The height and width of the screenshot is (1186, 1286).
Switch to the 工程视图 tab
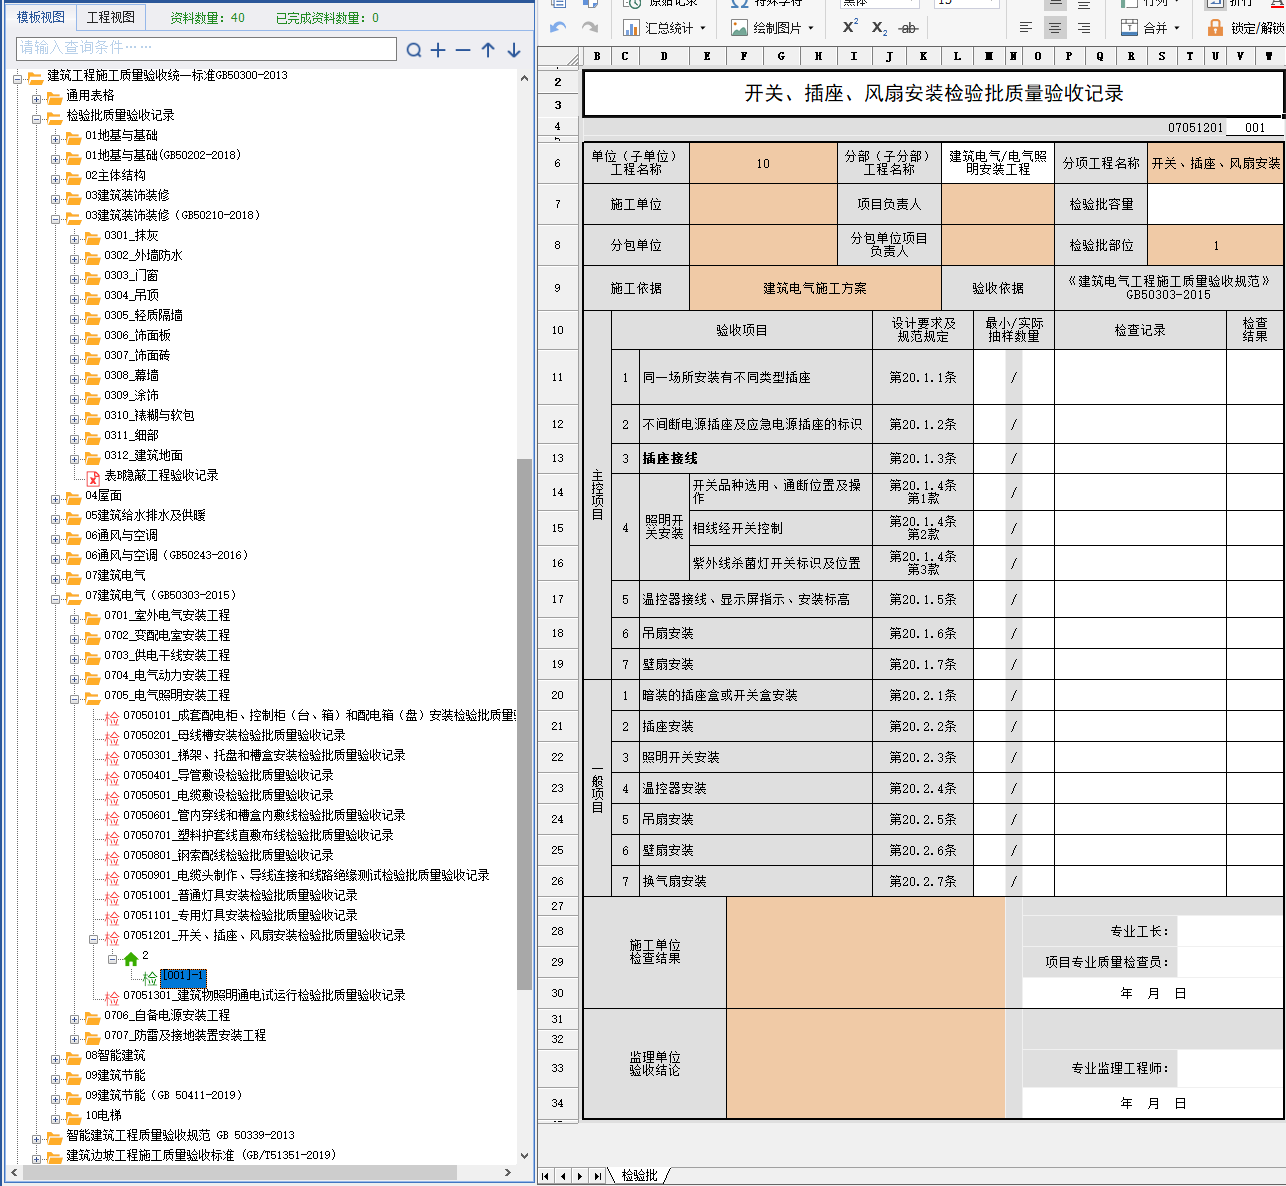(x=110, y=17)
